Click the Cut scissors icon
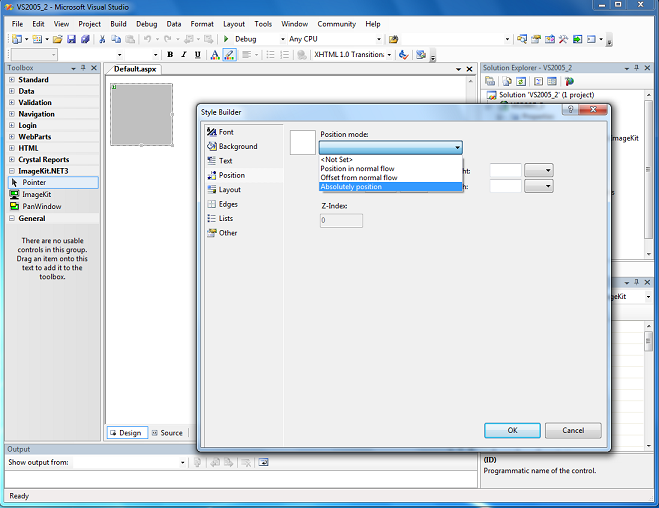 pyautogui.click(x=102, y=39)
